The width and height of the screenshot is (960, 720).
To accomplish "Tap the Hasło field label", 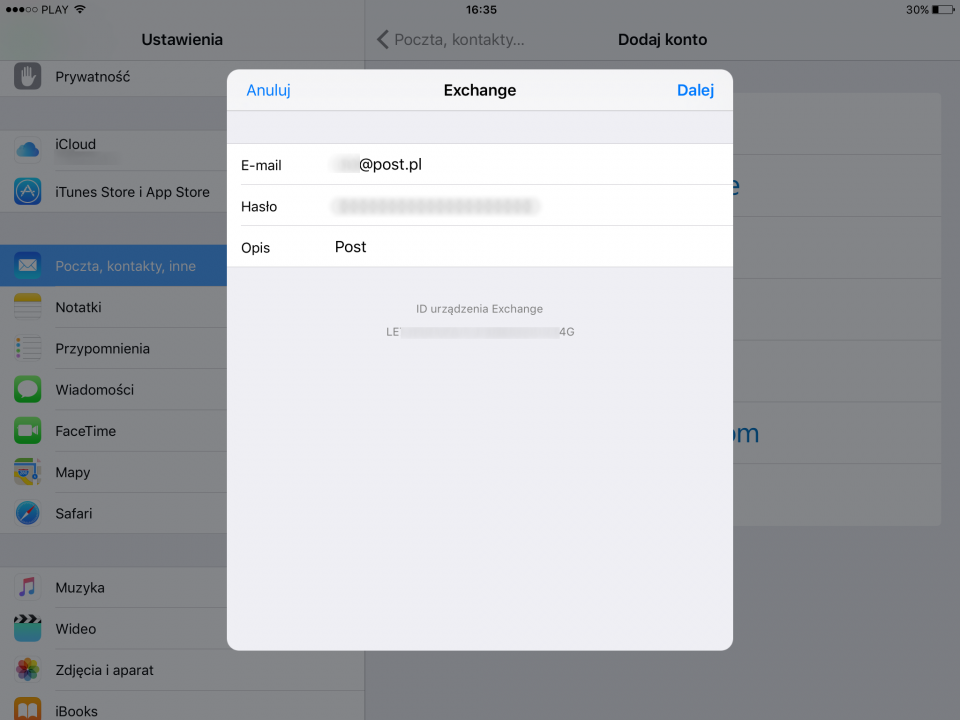I will tap(259, 206).
